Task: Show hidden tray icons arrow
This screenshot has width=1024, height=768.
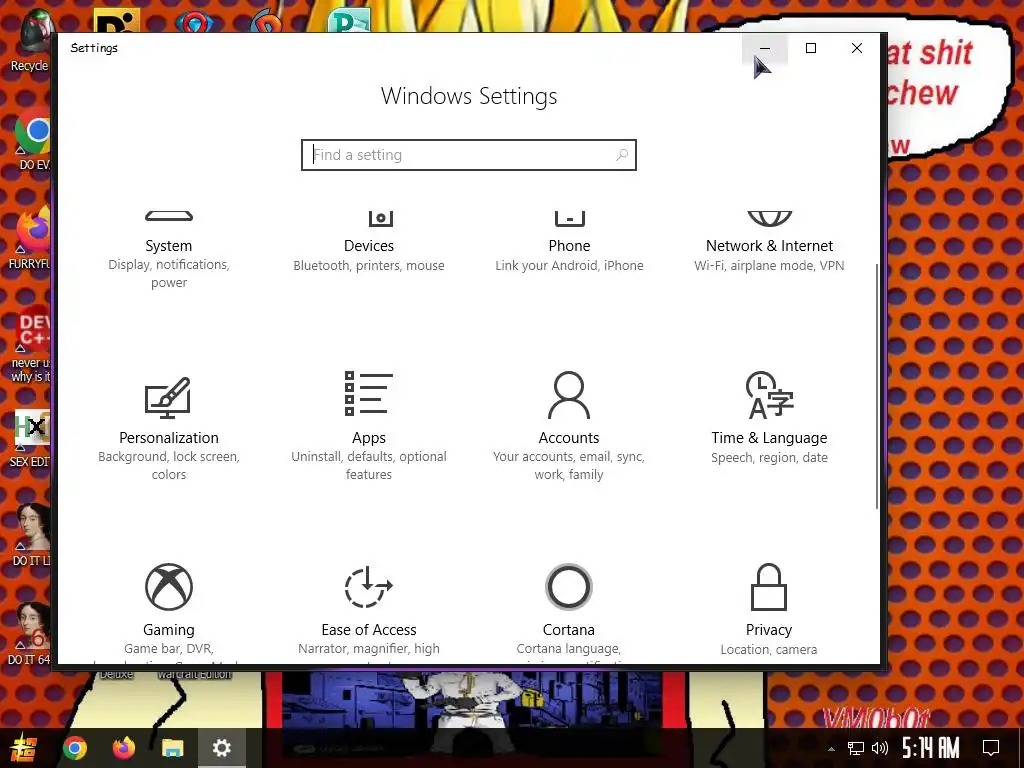Action: [x=831, y=748]
